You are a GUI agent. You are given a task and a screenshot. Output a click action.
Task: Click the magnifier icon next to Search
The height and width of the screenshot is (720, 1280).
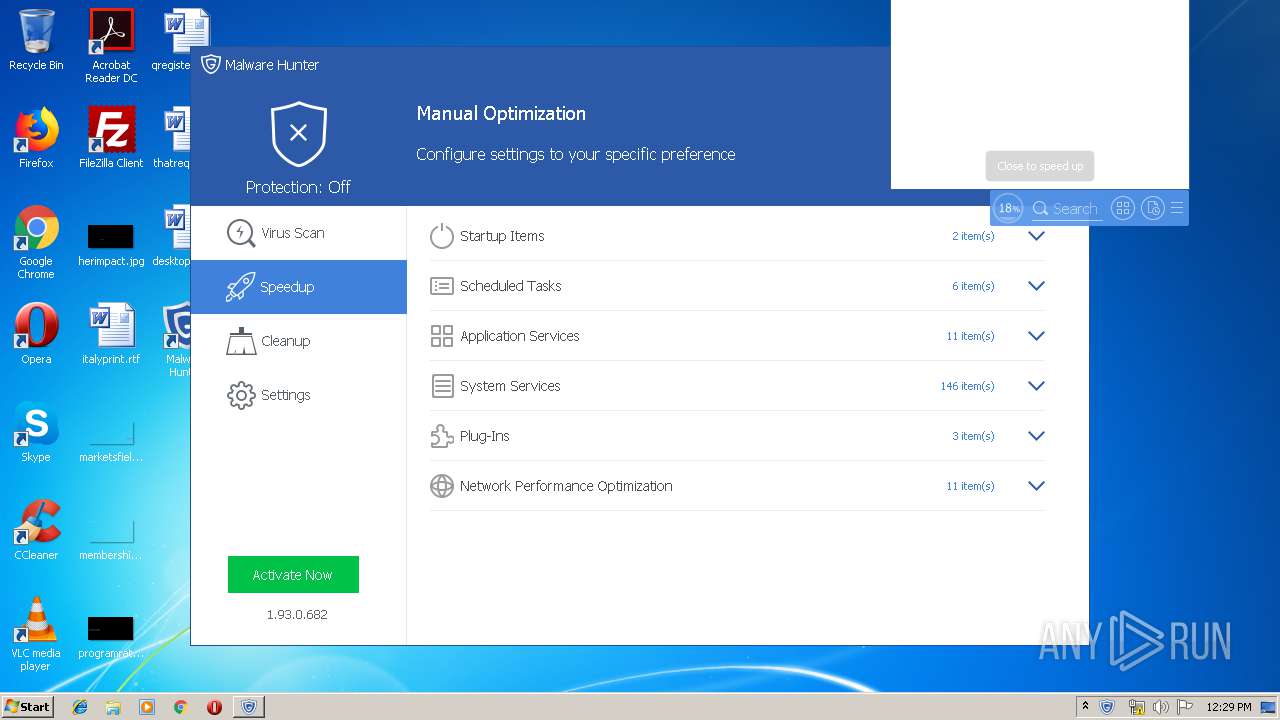tap(1040, 208)
